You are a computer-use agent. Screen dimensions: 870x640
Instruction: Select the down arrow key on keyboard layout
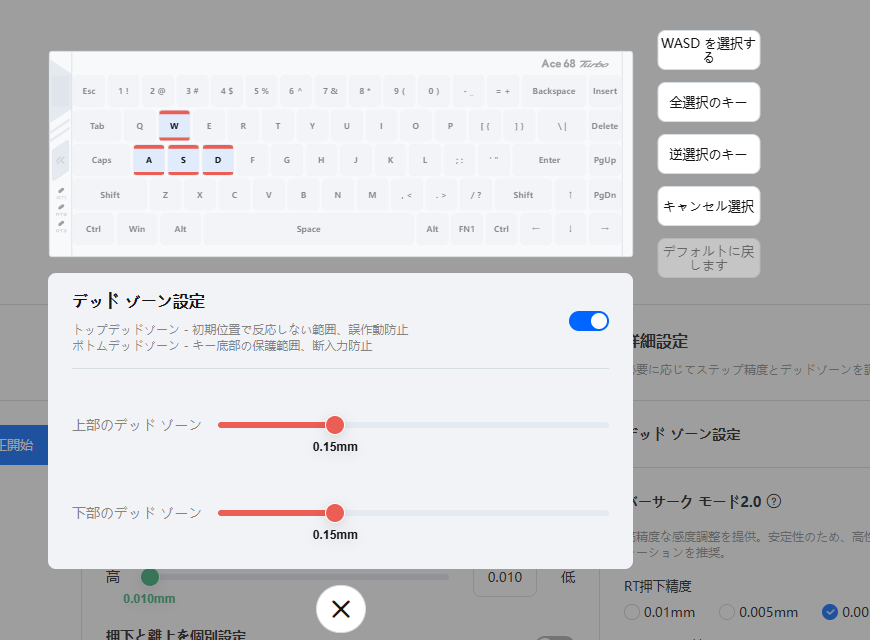(570, 229)
